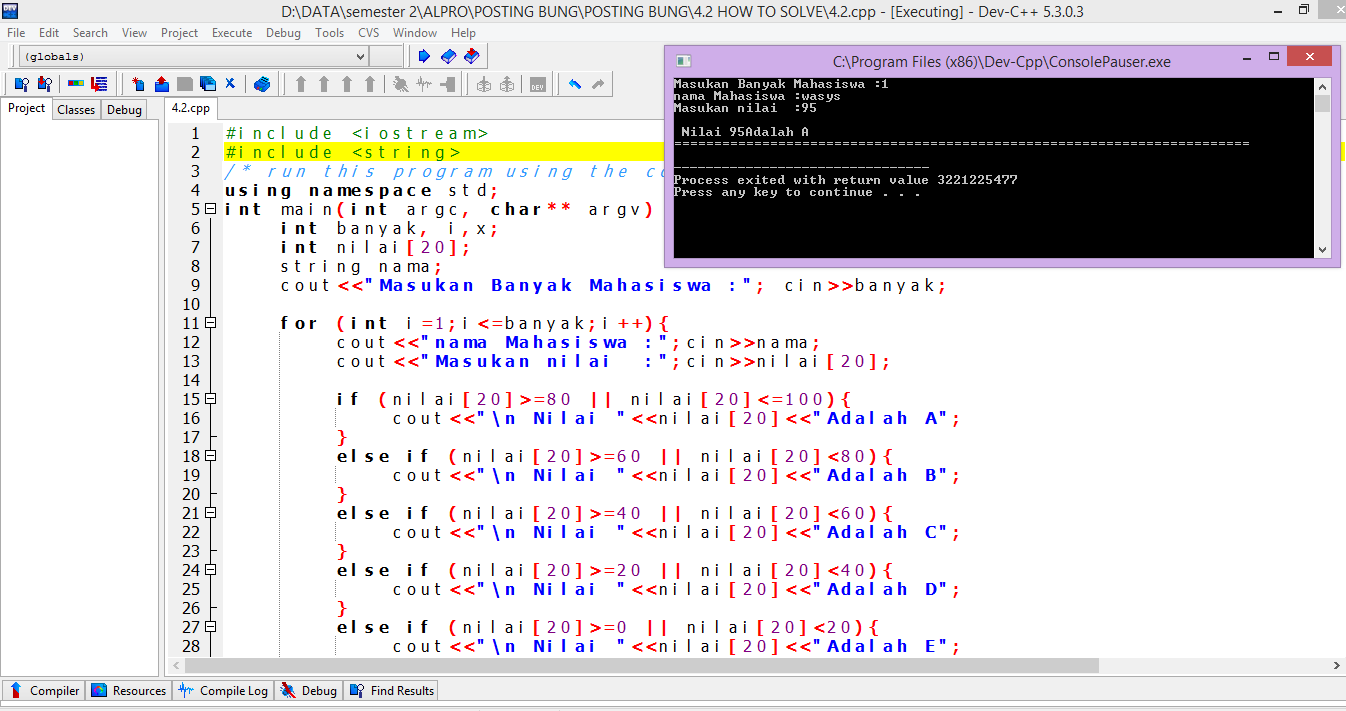1346x711 pixels.
Task: Click the blue book bookmark icon
Action: tap(447, 56)
